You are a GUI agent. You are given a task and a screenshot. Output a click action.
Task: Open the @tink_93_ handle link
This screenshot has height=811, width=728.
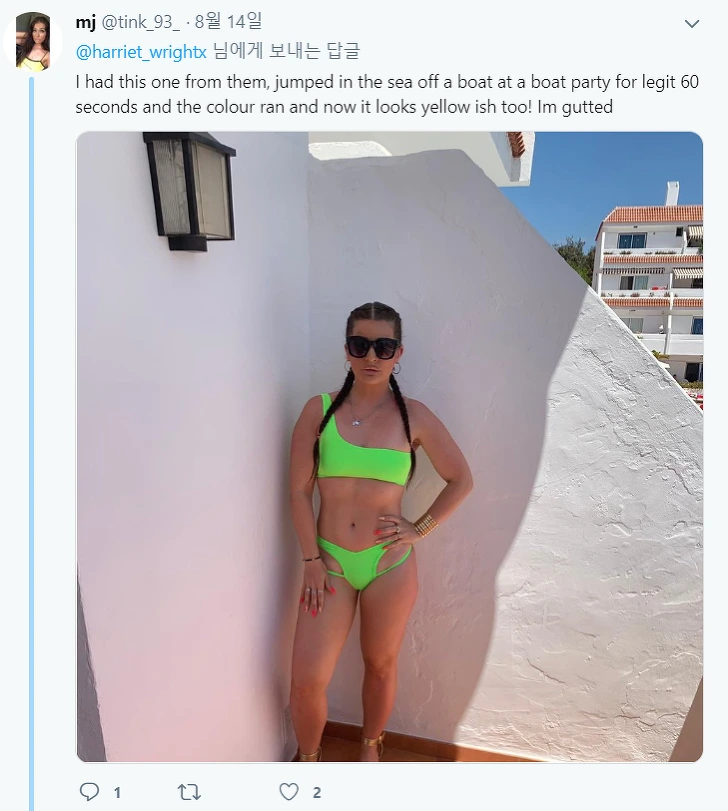click(x=140, y=22)
